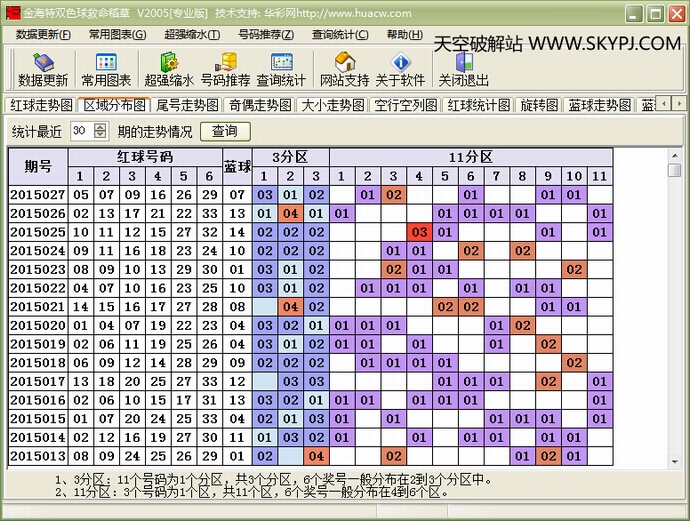Open 网站支持 house icon
Viewport: 690px width, 521px height.
pos(345,69)
